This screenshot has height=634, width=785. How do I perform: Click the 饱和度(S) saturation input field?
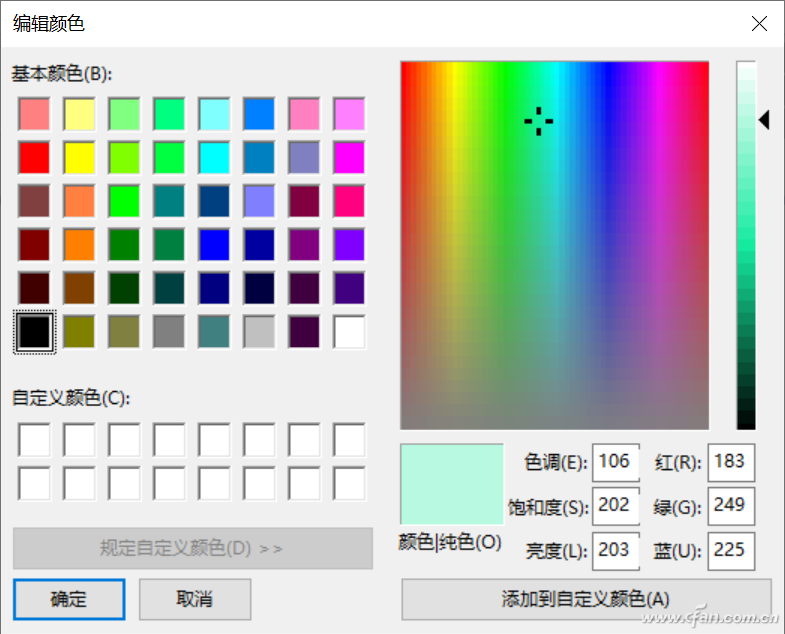[x=616, y=506]
